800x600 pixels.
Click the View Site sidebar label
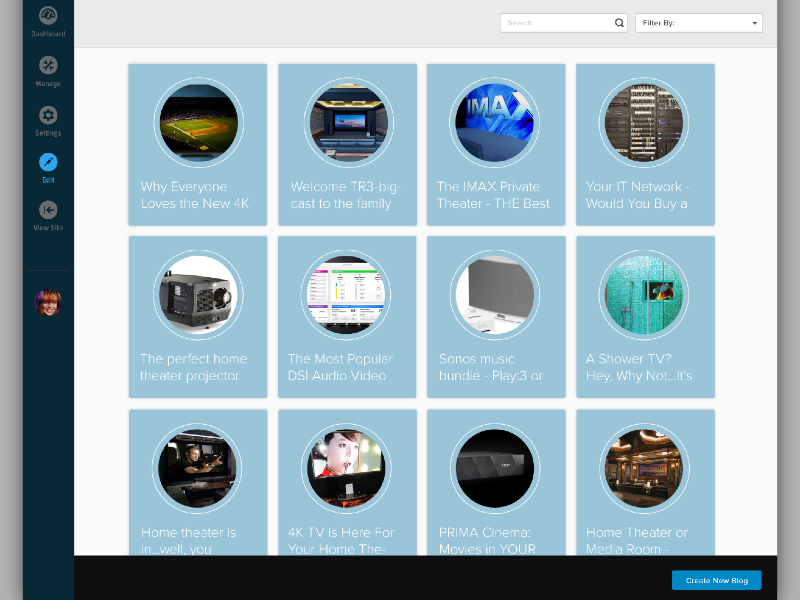coord(48,228)
